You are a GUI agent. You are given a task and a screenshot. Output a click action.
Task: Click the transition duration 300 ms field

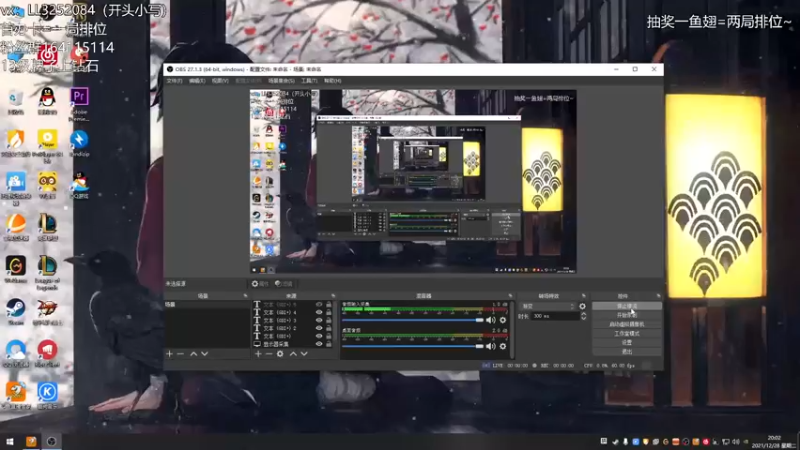[x=555, y=316]
